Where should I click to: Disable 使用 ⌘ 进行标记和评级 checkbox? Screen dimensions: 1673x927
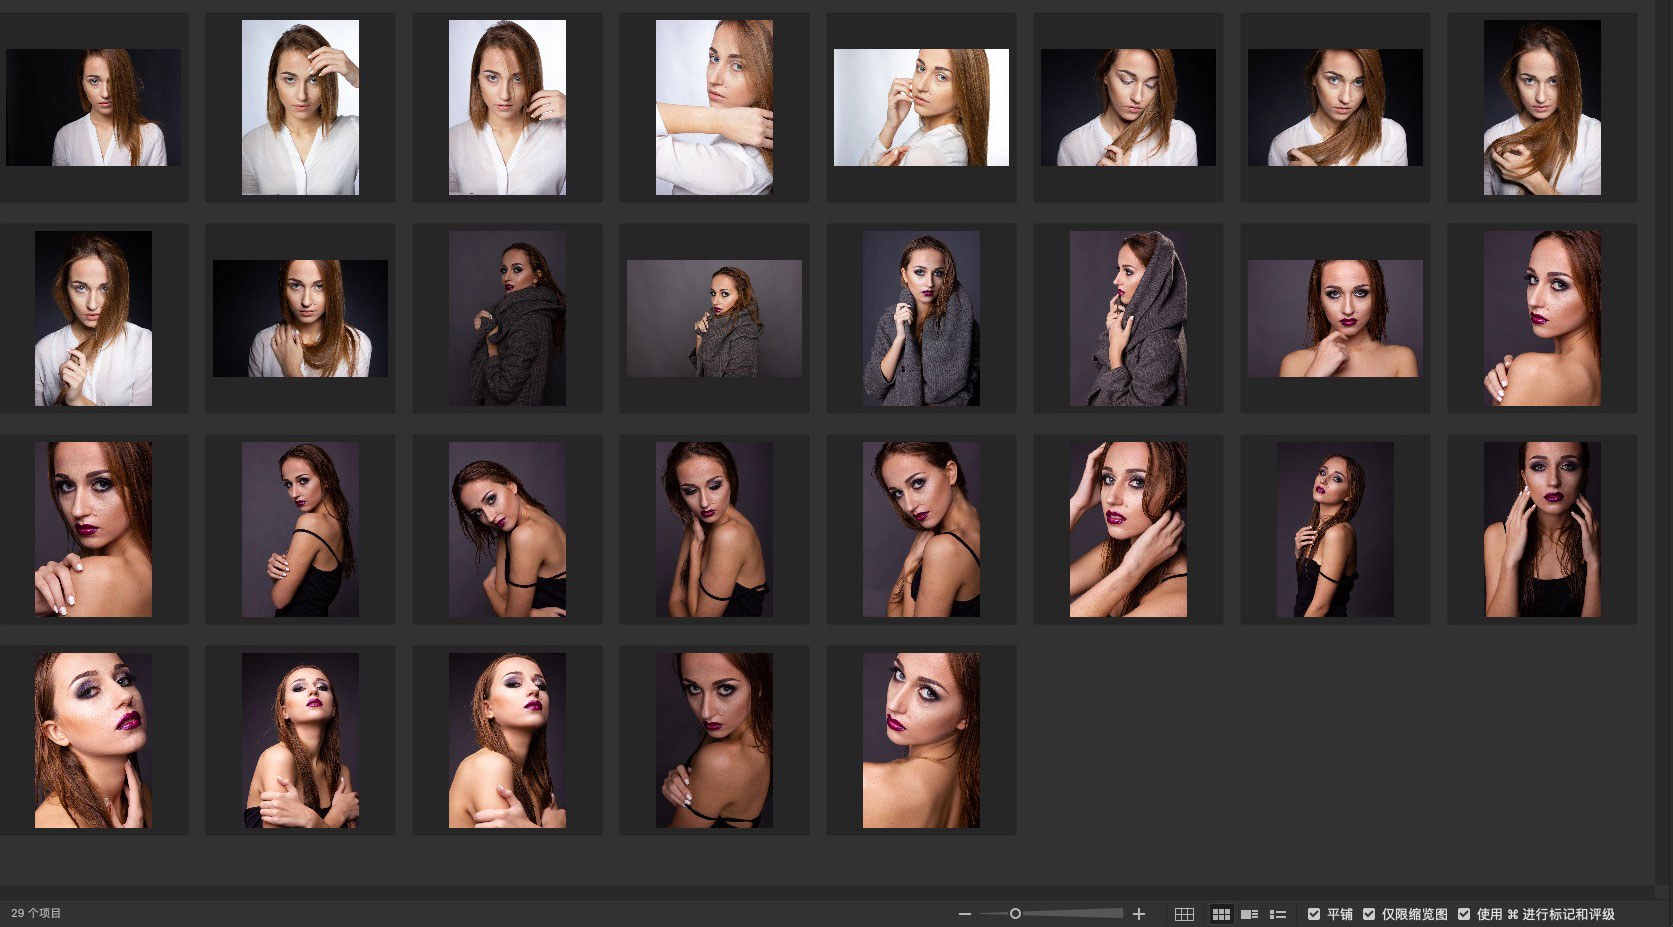1464,914
